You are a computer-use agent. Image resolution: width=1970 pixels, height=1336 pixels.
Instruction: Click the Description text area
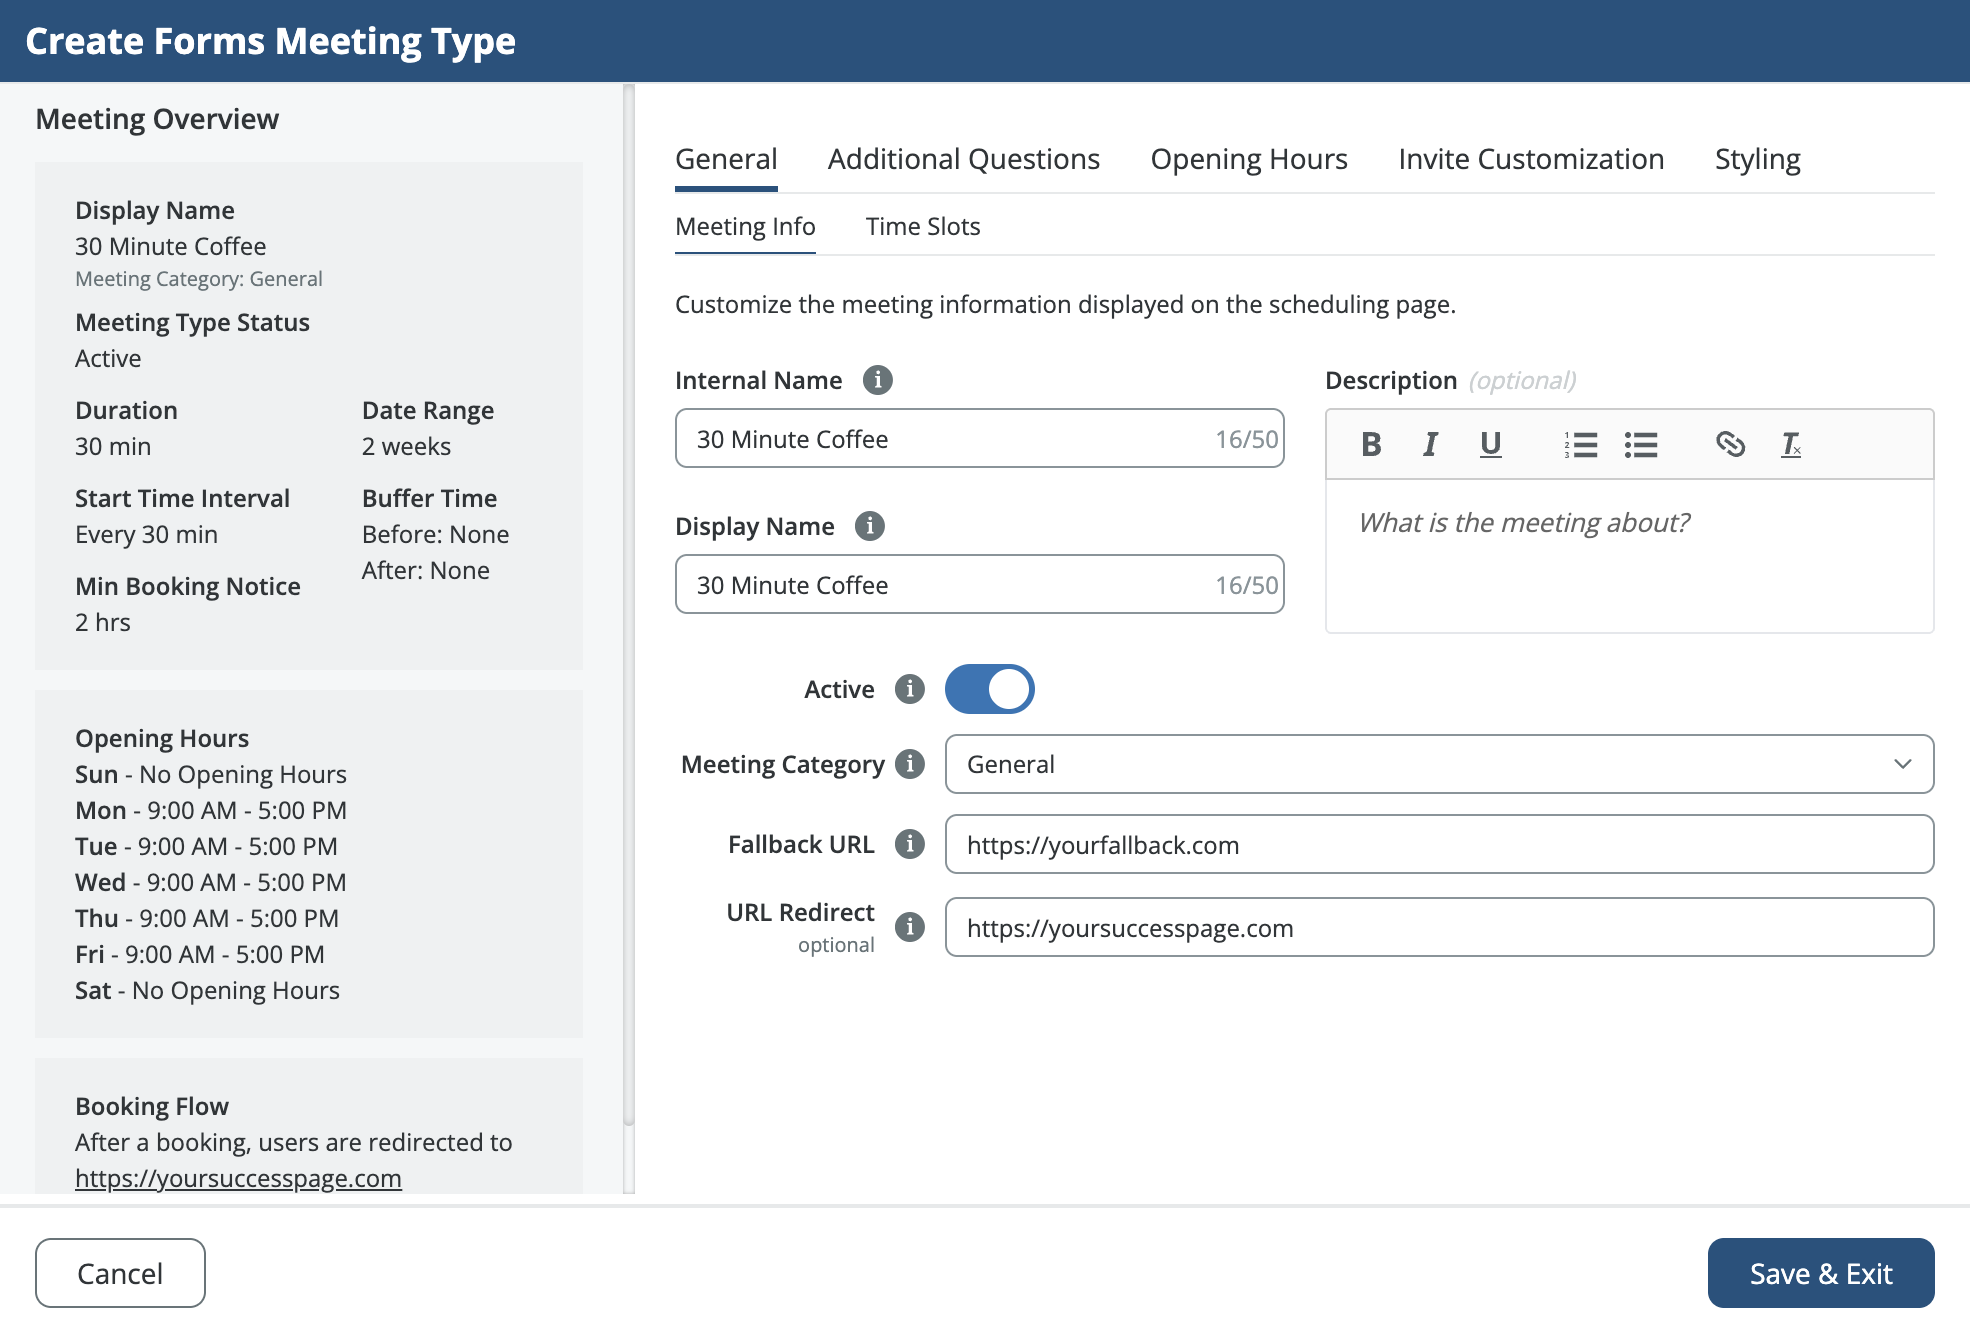pos(1629,556)
